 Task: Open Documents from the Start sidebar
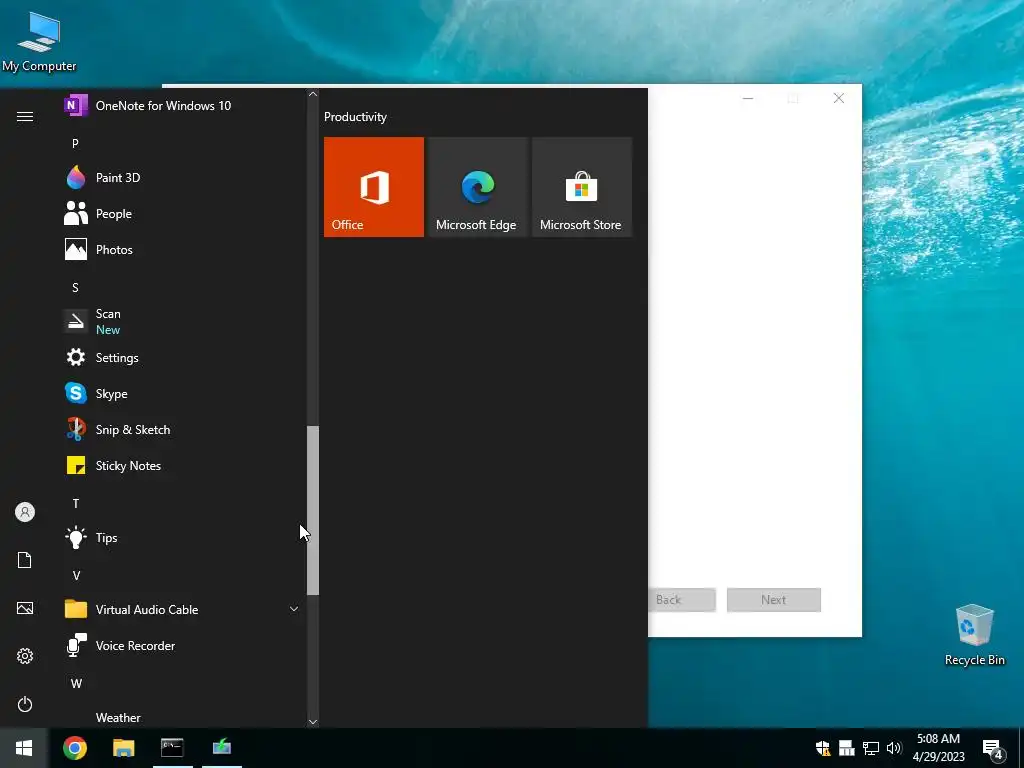point(25,560)
